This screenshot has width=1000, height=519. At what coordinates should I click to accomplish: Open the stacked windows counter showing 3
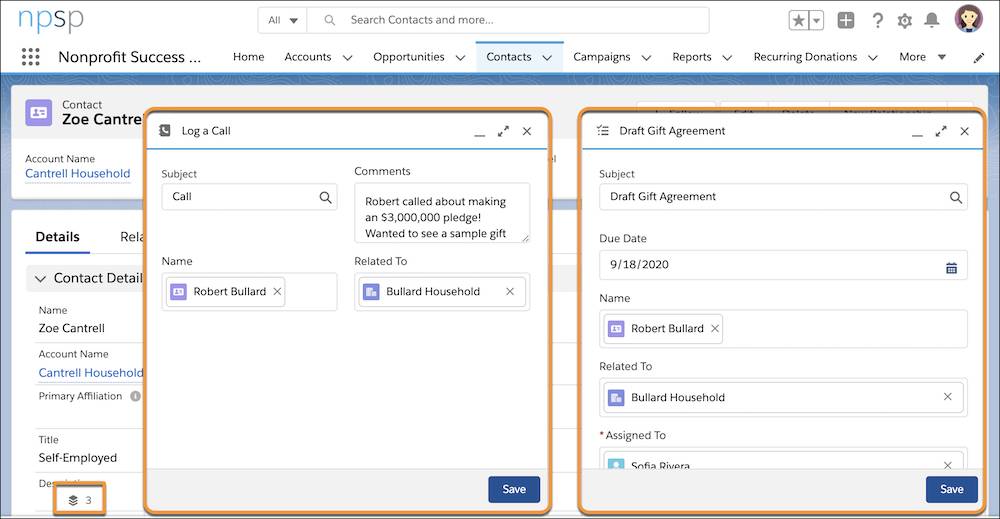click(80, 500)
